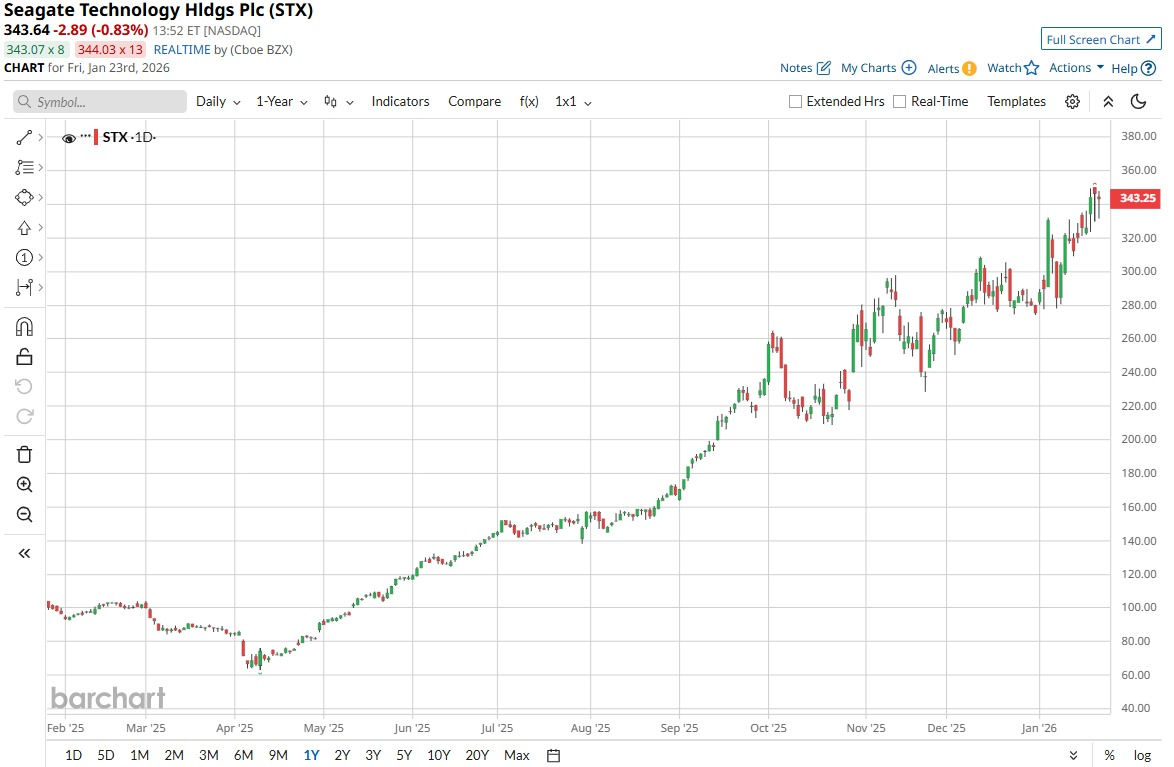Open the Fibonacci/text annotation tool
Viewport: 1174px width, 767px height.
click(24, 168)
